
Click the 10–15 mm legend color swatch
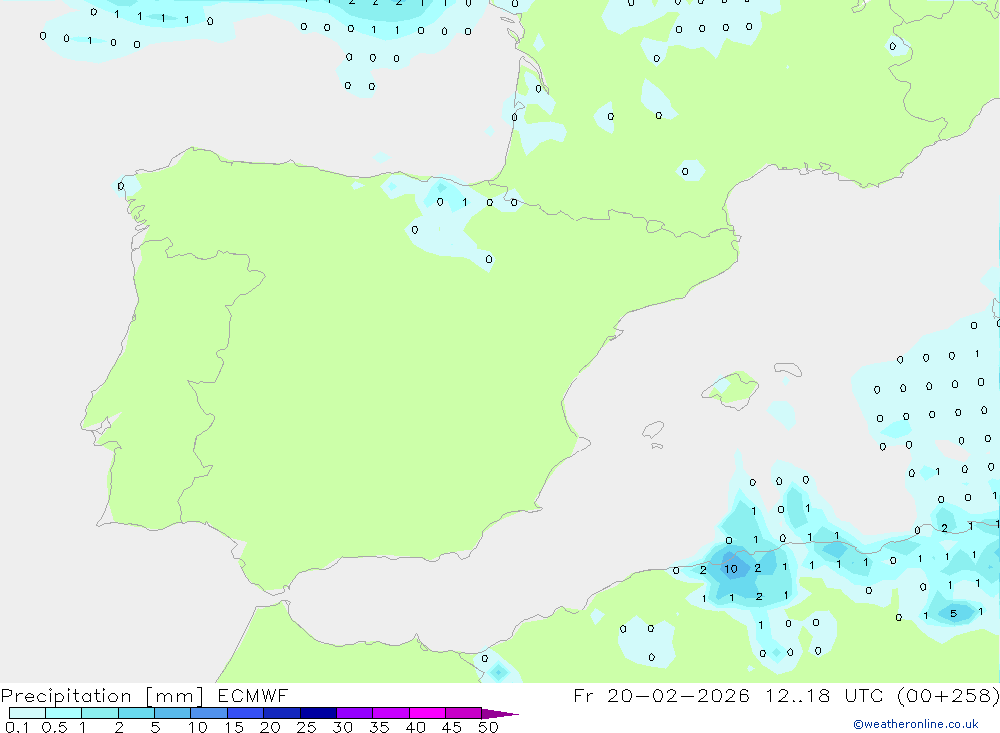coord(209,713)
